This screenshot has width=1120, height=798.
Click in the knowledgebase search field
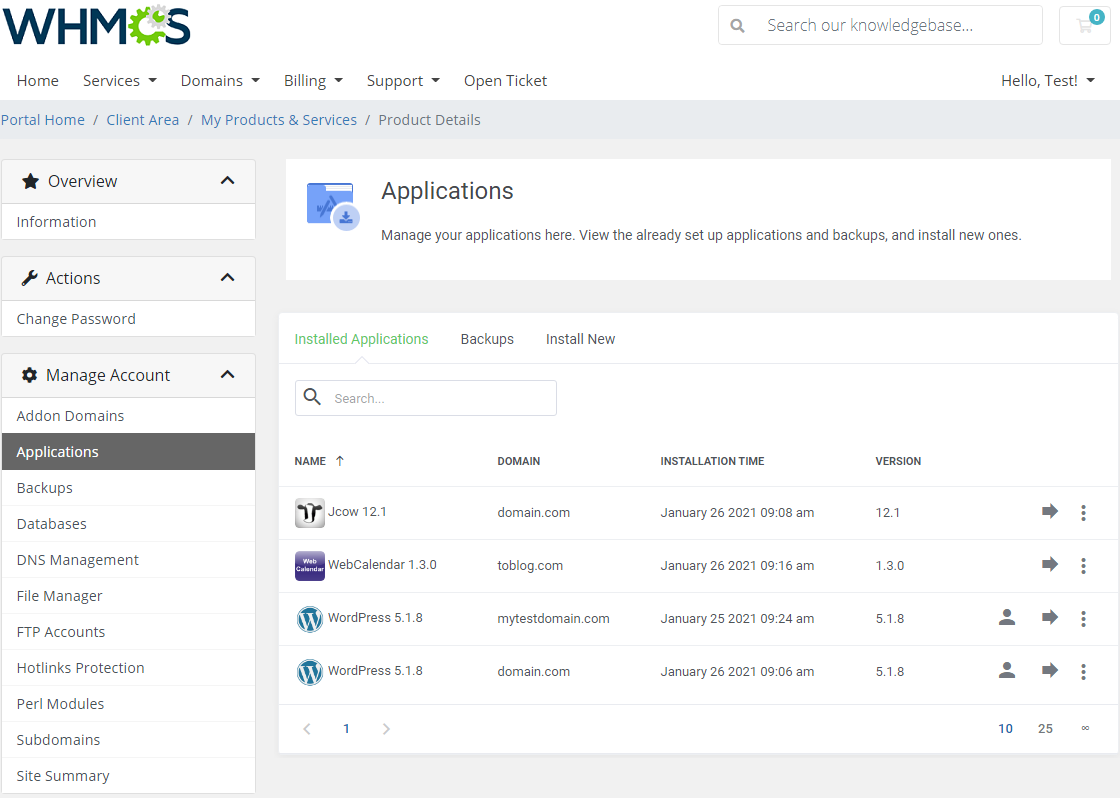[880, 26]
